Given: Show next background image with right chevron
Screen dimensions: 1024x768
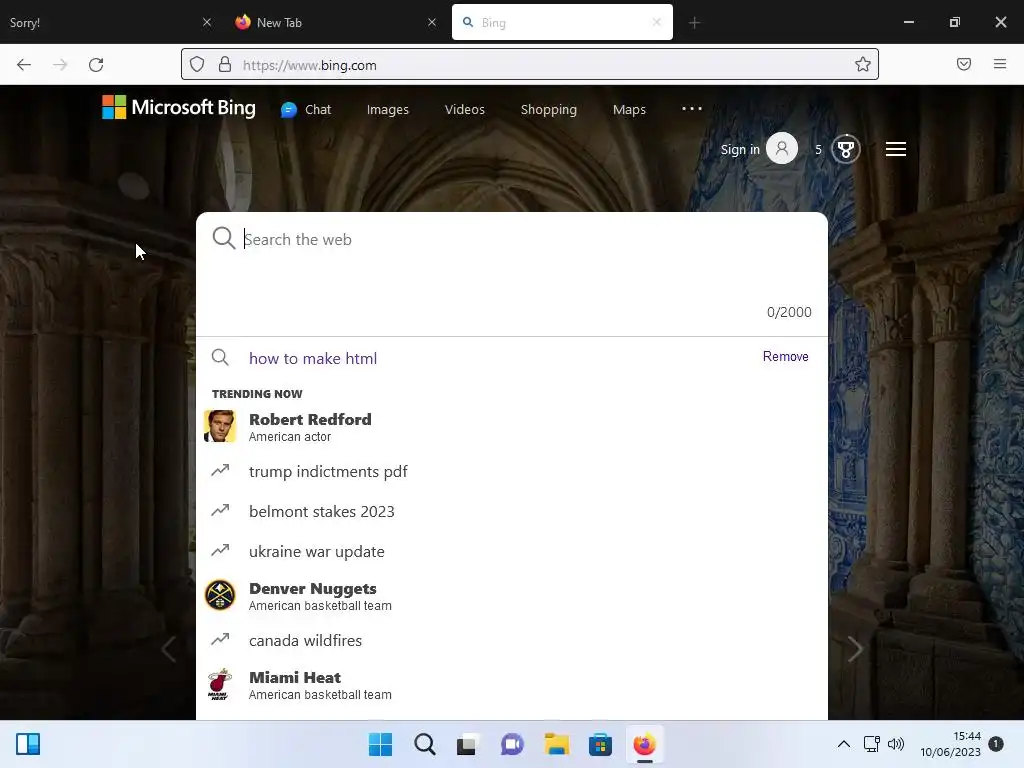Looking at the screenshot, I should 856,648.
